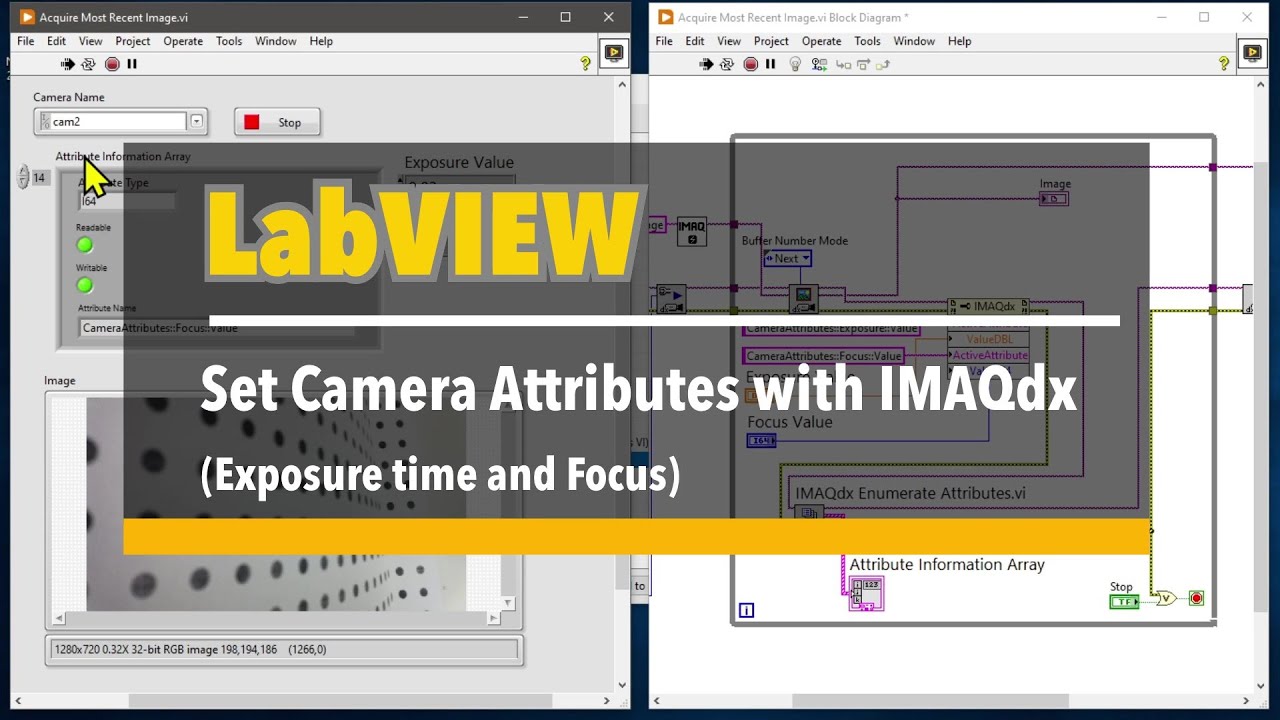
Task: Click the front panel vertical scrollbar down arrow
Action: [622, 686]
